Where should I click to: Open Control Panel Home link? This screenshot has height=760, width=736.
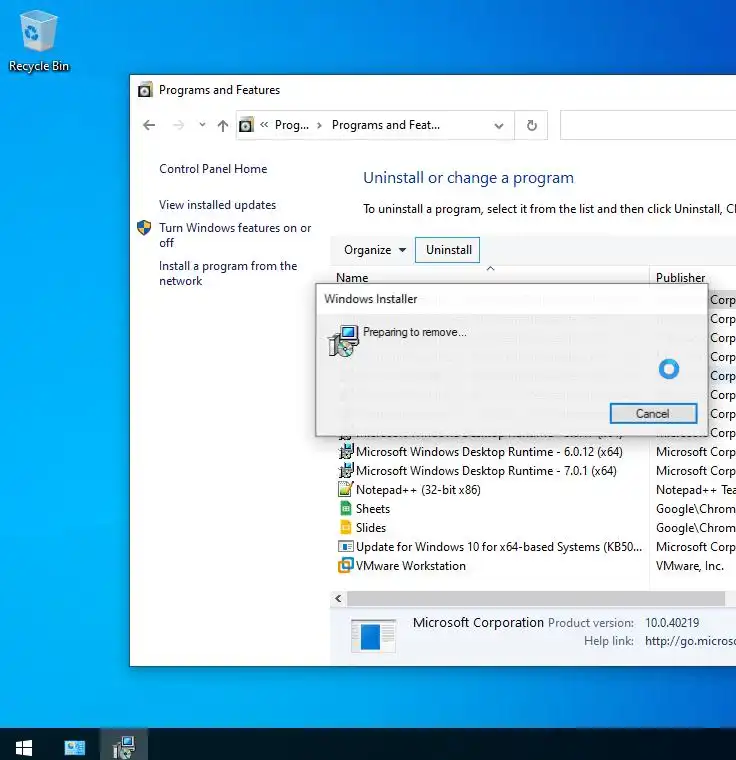pyautogui.click(x=213, y=169)
